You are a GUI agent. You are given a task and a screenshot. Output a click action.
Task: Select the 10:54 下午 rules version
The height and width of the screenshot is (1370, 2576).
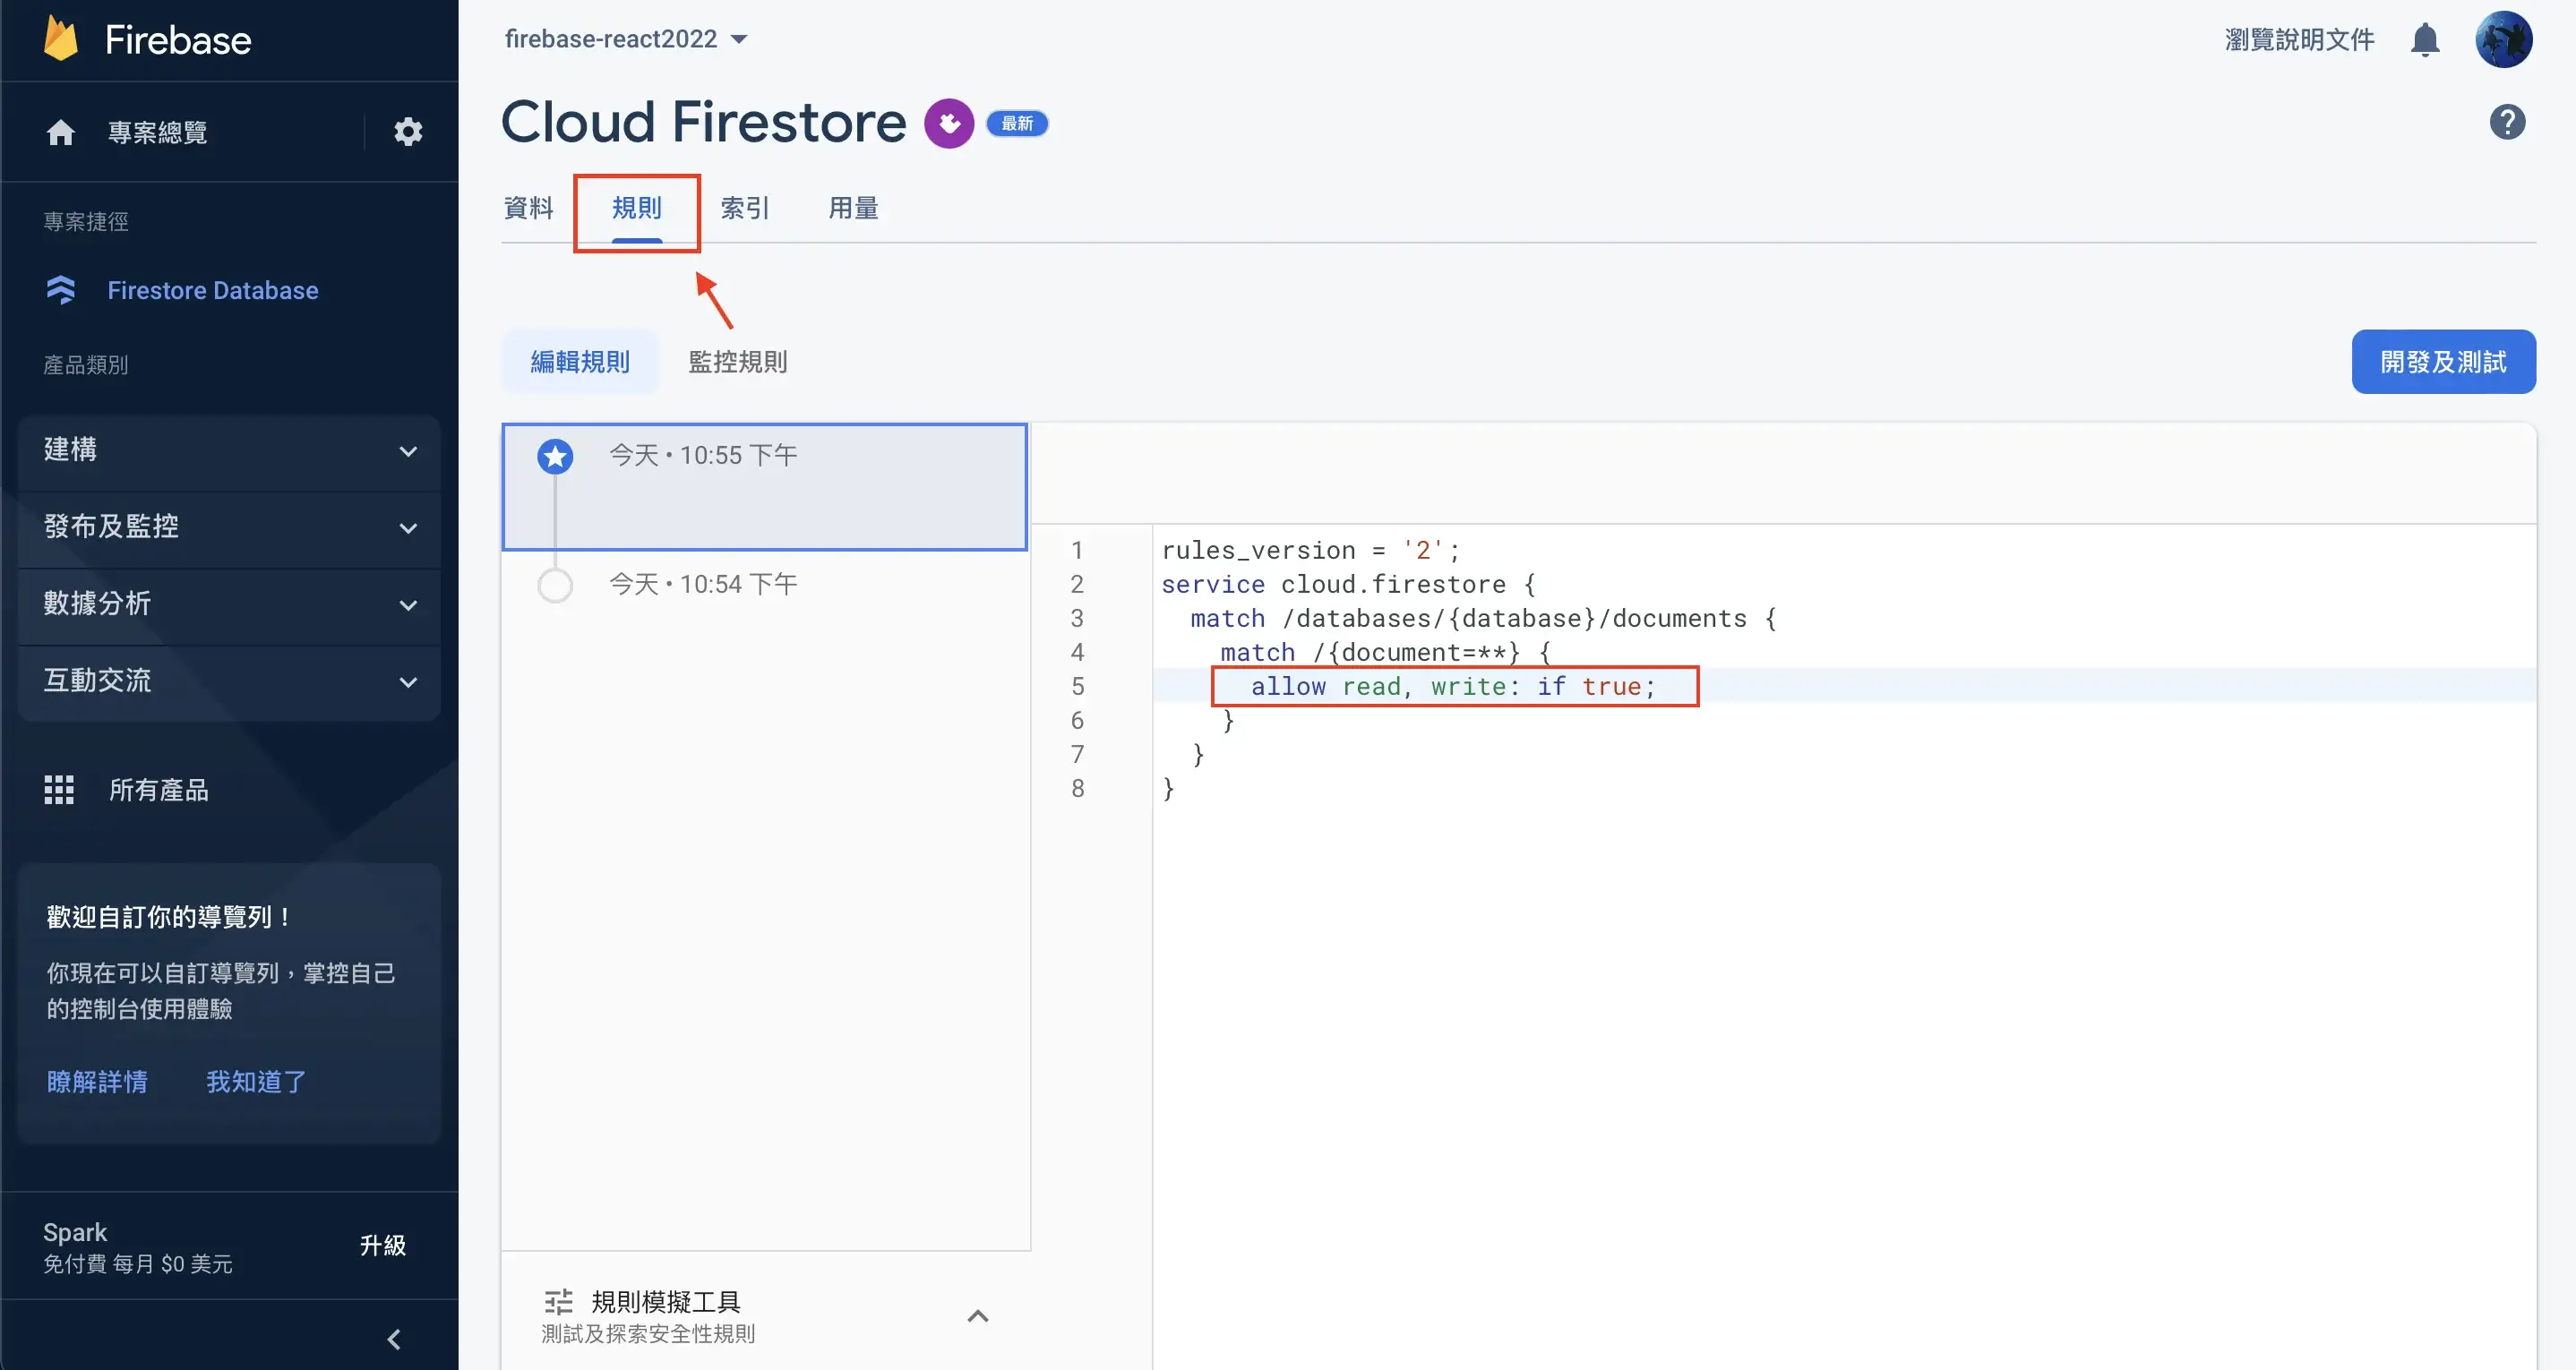coord(702,584)
